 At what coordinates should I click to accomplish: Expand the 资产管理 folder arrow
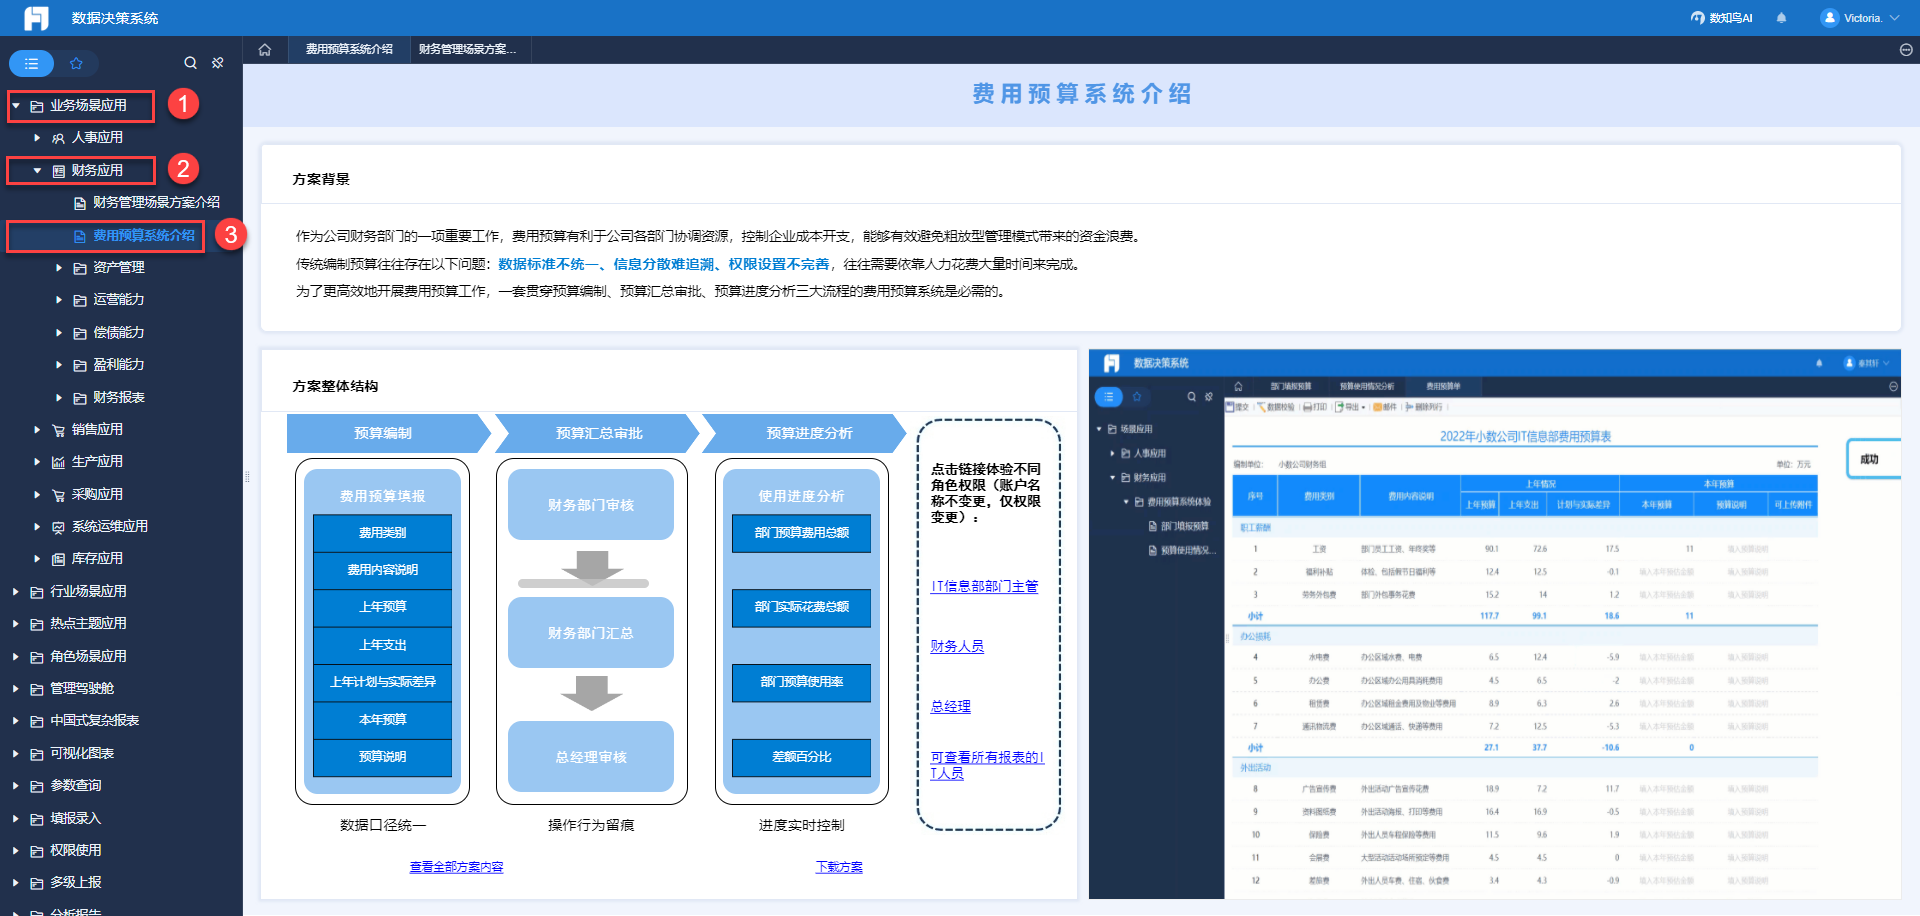click(59, 268)
